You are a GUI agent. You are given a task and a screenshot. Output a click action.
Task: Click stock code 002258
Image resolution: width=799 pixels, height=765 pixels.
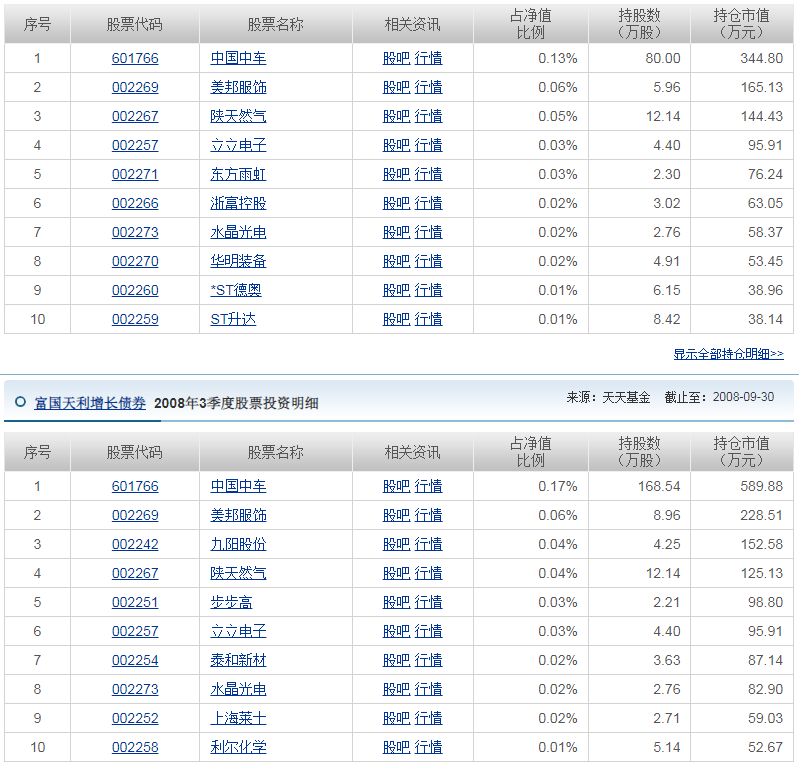coord(135,748)
